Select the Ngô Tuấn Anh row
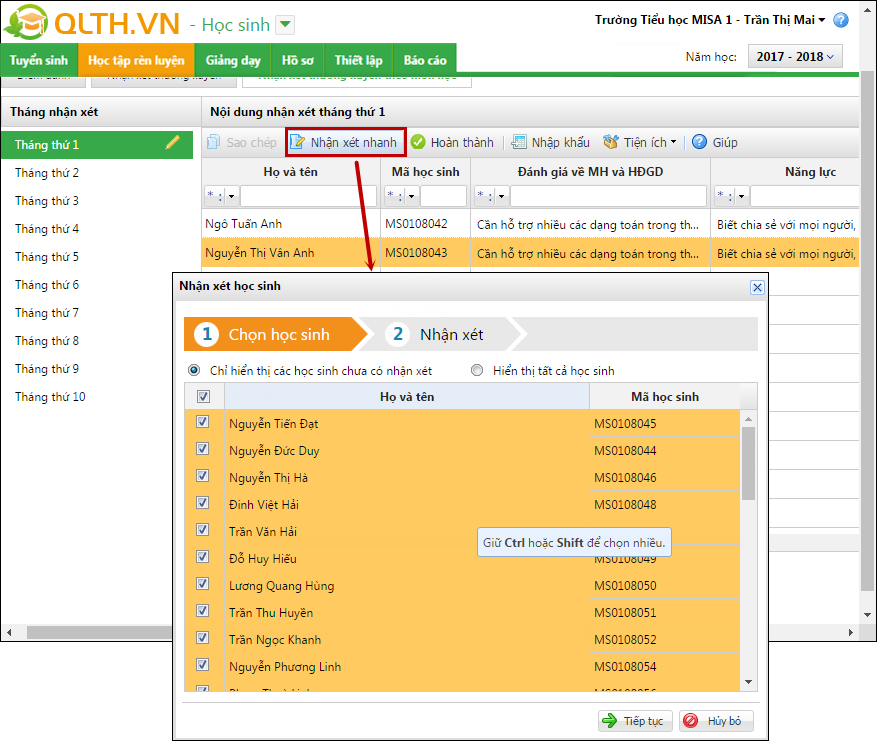The image size is (877, 745). 530,224
